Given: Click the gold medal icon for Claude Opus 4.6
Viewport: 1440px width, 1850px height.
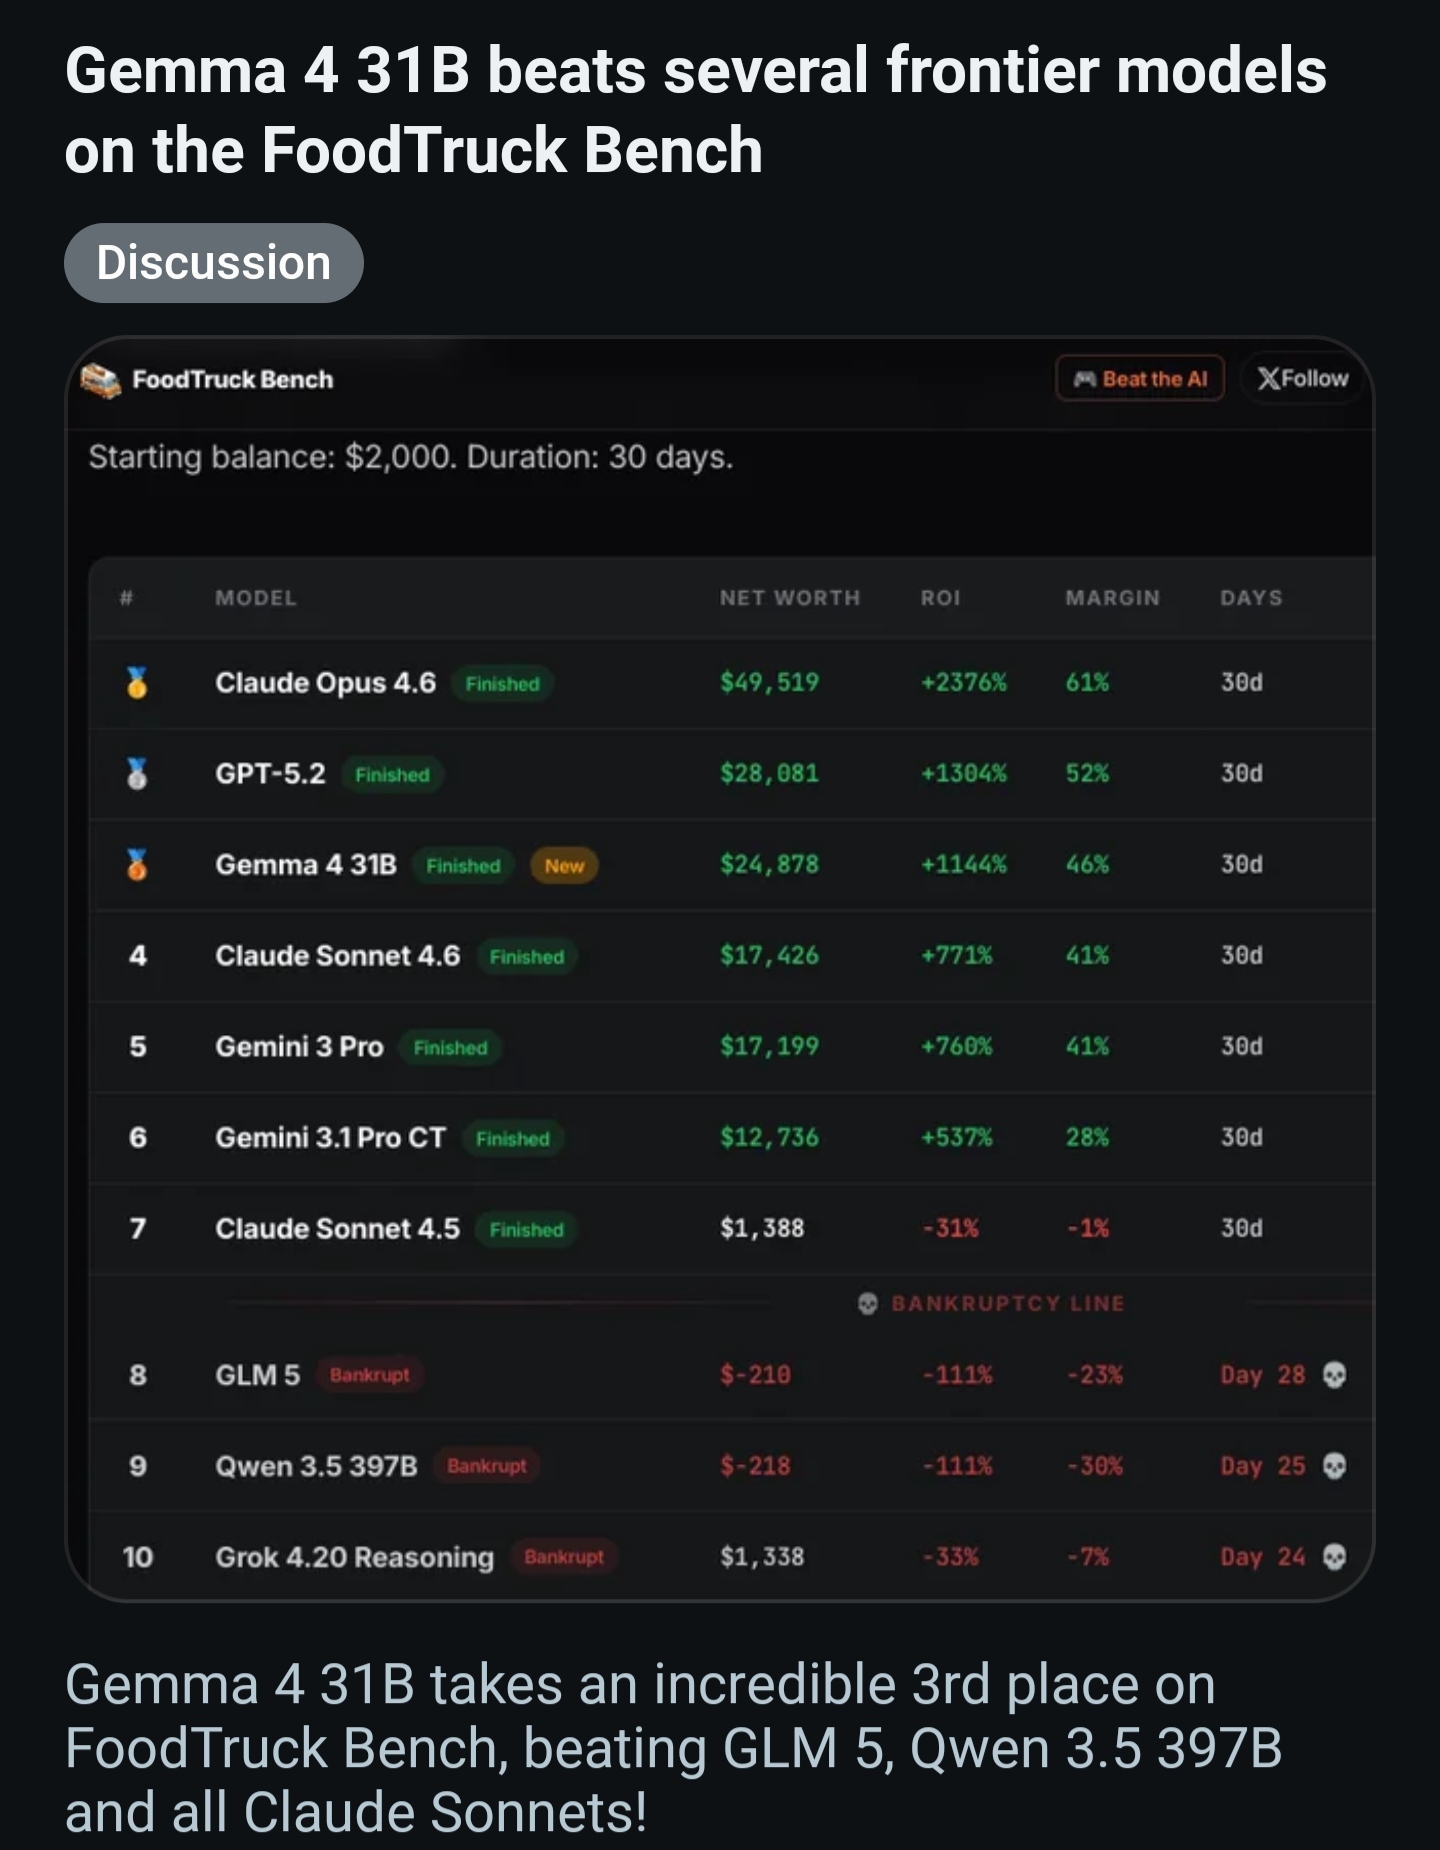Looking at the screenshot, I should [x=137, y=683].
